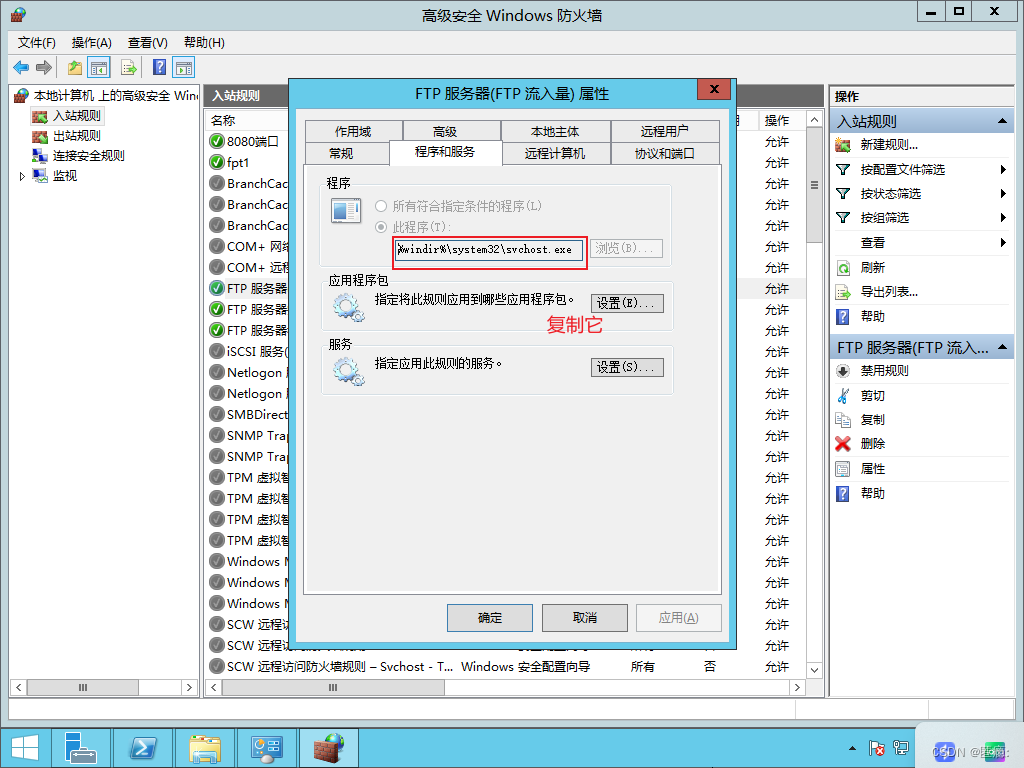
Task: Click green check icon of 8080端口 rule
Action: [x=217, y=142]
